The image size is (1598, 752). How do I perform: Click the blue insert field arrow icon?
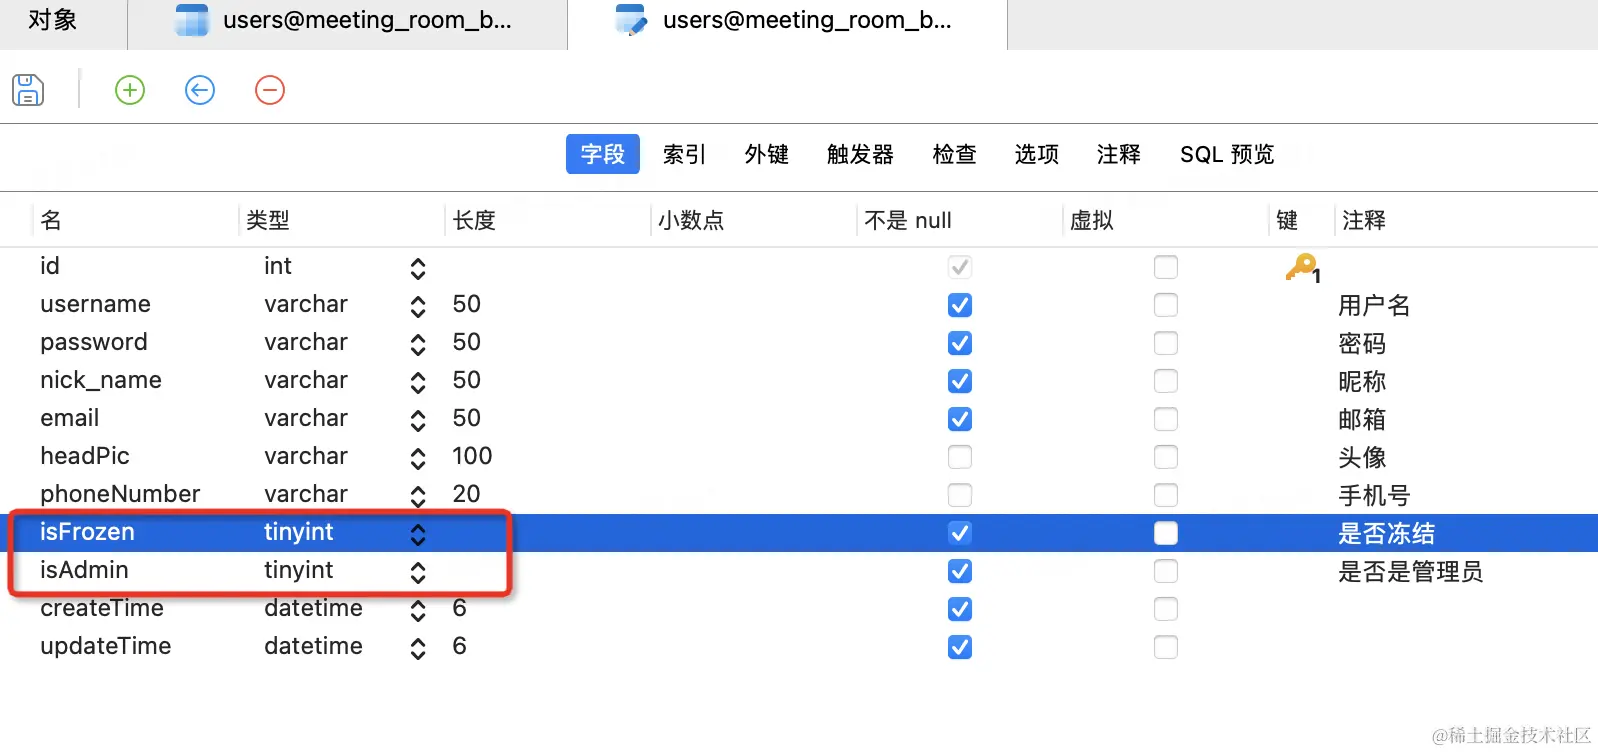coord(200,90)
